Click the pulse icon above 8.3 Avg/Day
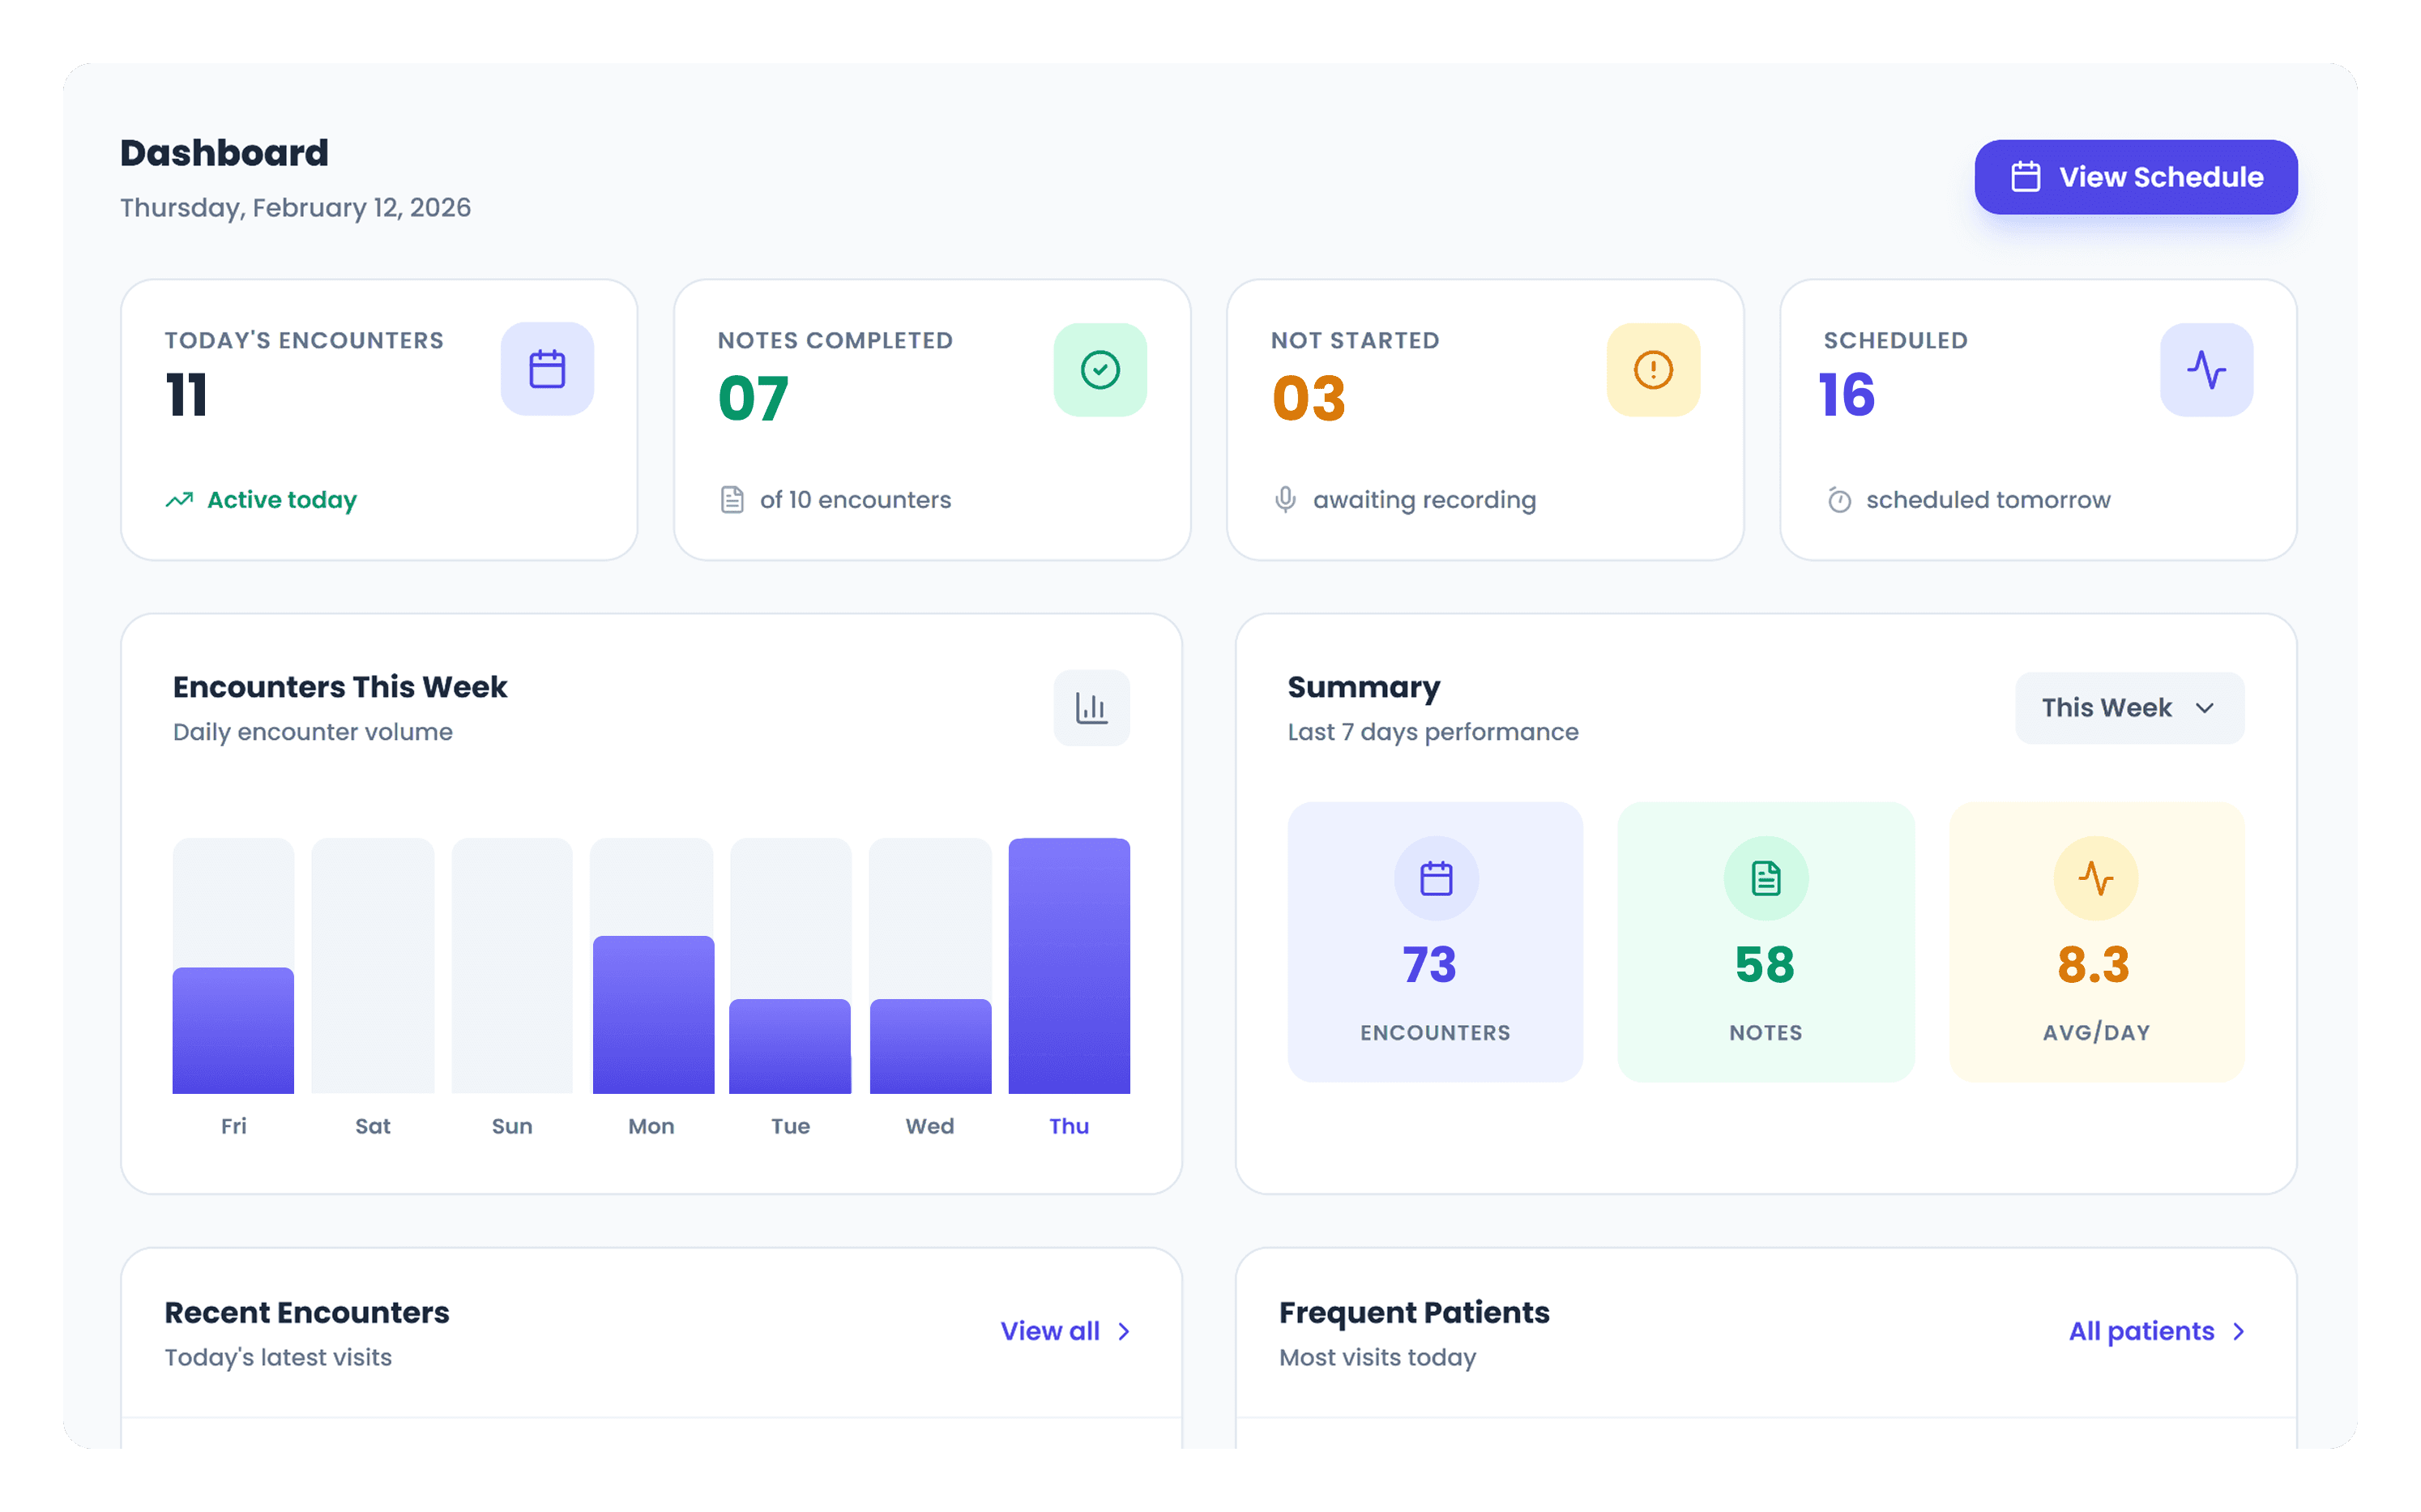Viewport: 2421px width, 1512px height. (x=2096, y=878)
